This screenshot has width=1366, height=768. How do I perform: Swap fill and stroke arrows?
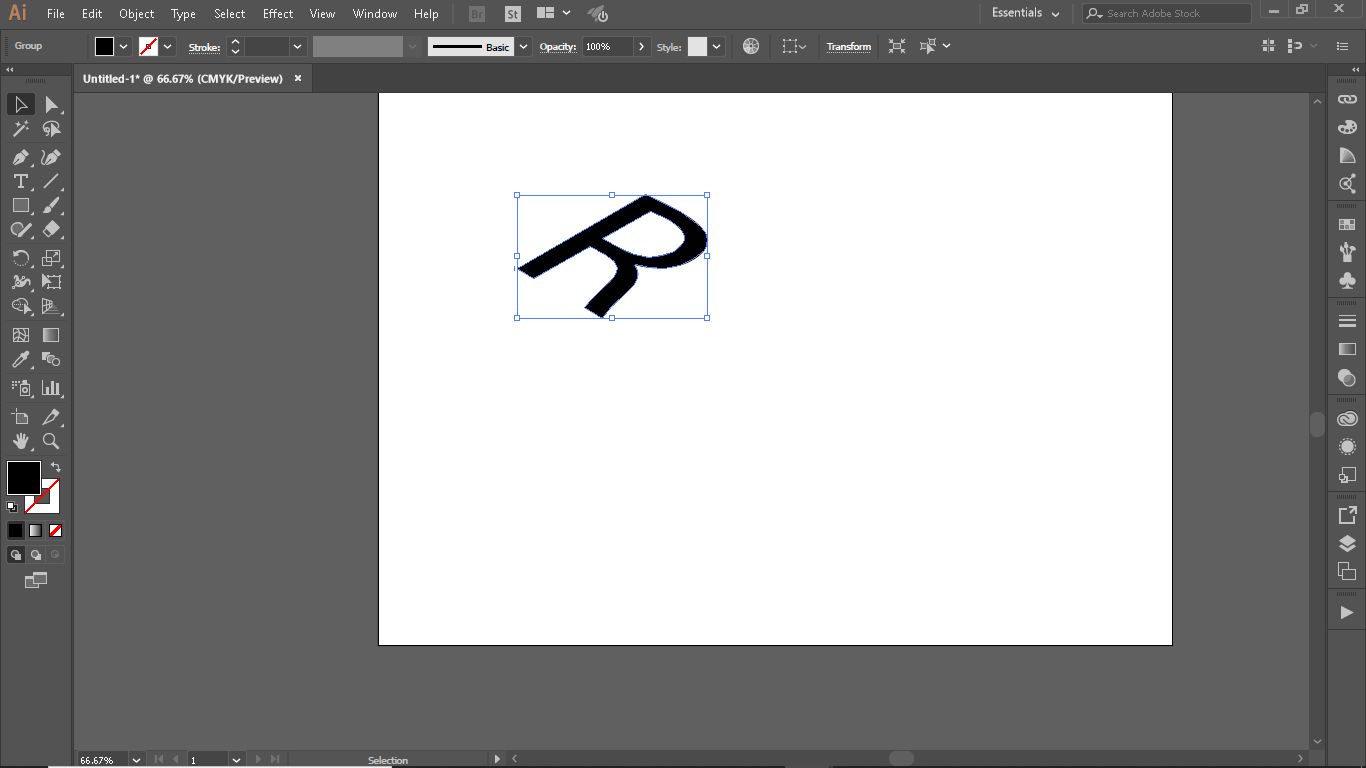click(x=56, y=467)
